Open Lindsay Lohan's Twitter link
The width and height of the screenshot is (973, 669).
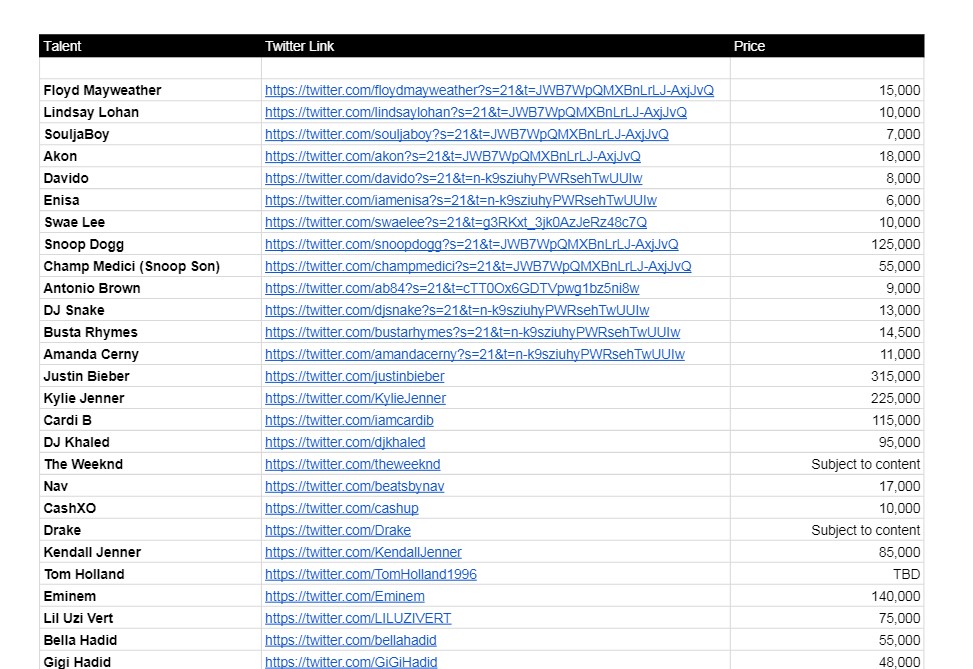tap(475, 112)
